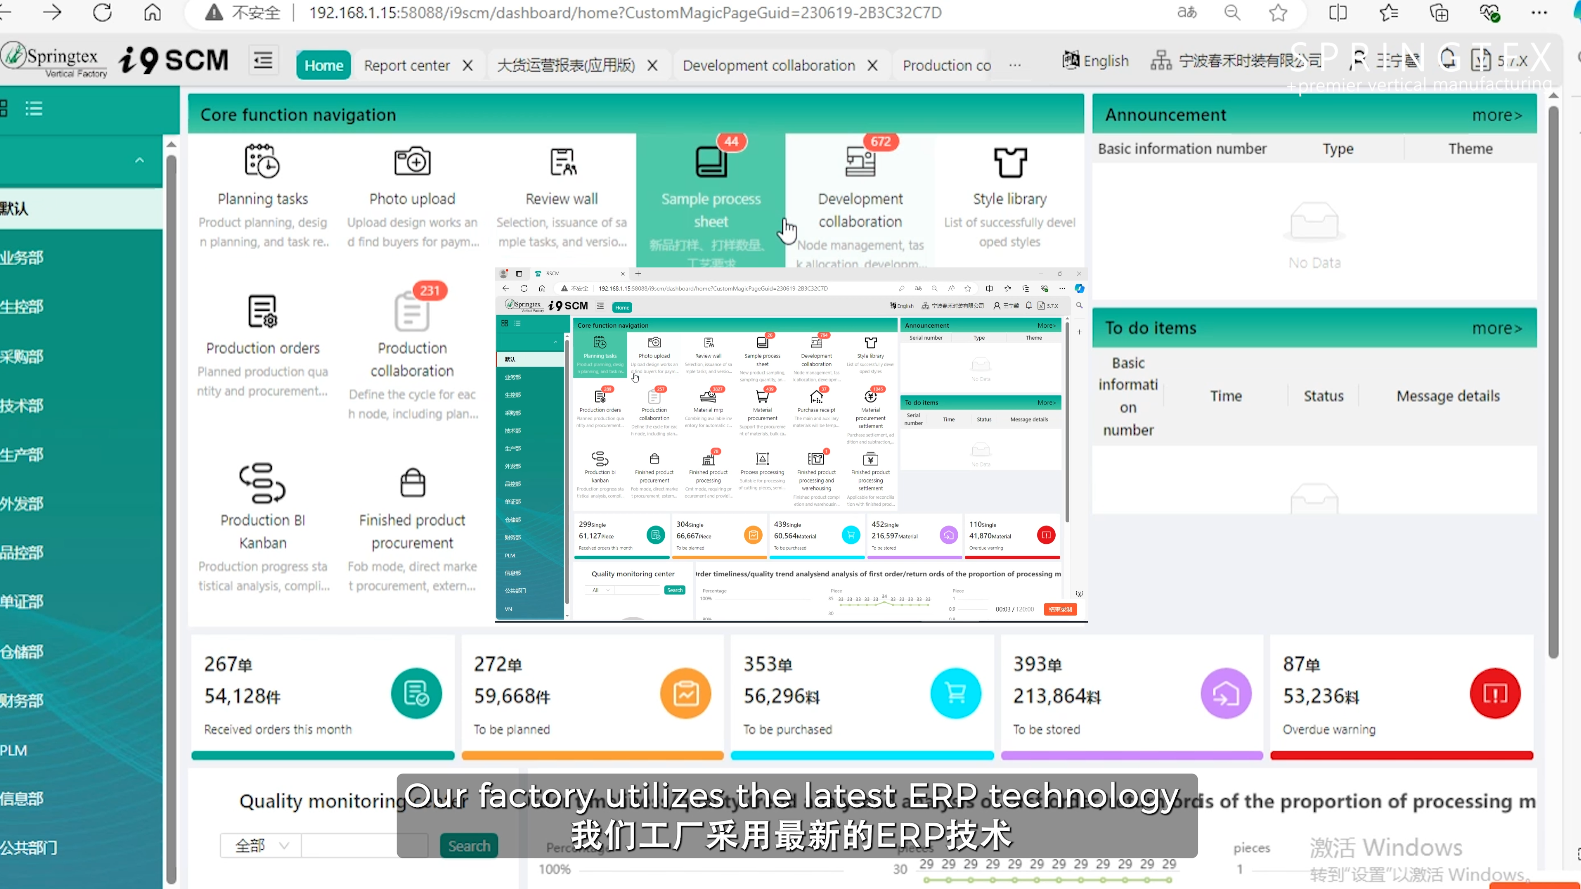Open Production collaboration icon with 231 badge
Image resolution: width=1581 pixels, height=889 pixels.
412,311
